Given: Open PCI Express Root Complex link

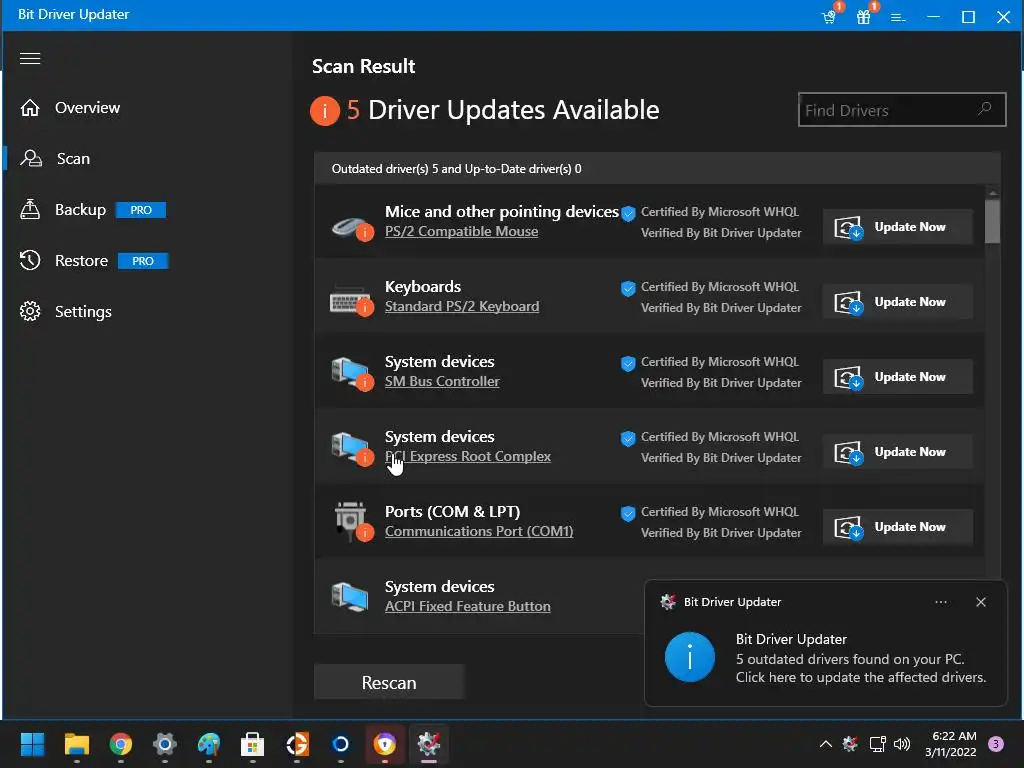Looking at the screenshot, I should (x=468, y=456).
